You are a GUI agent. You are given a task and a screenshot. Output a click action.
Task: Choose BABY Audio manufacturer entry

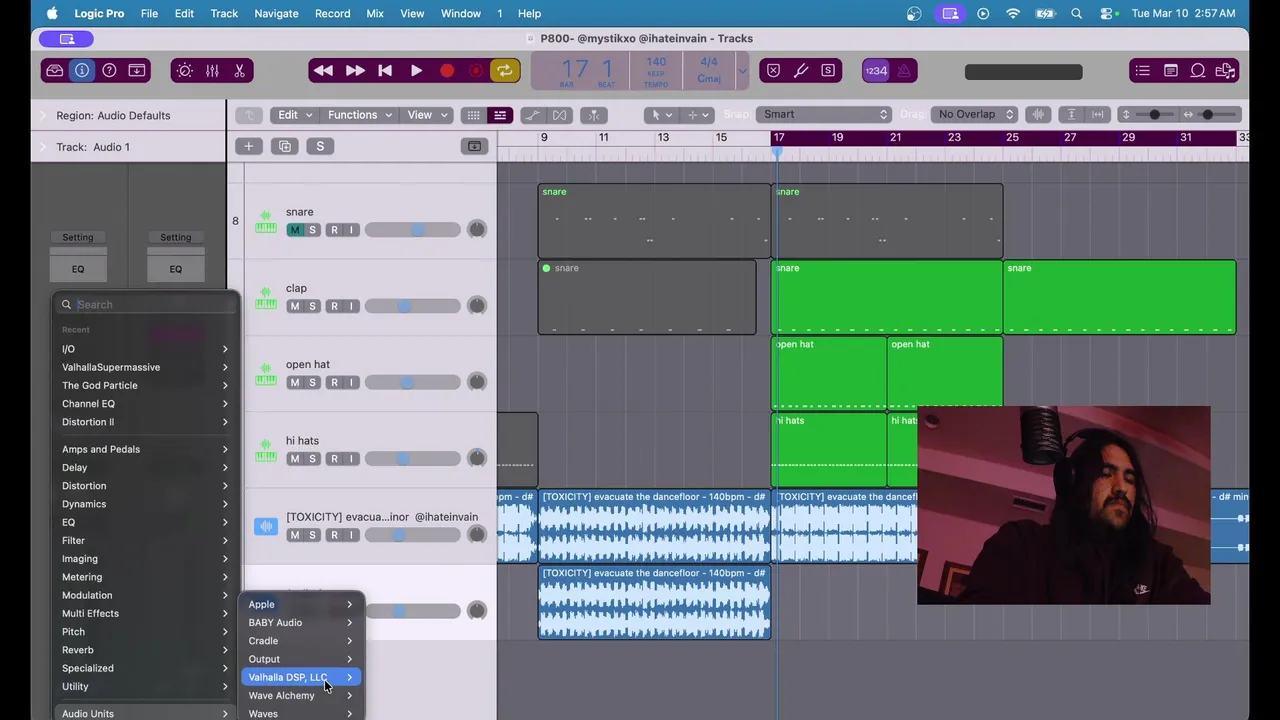(301, 622)
